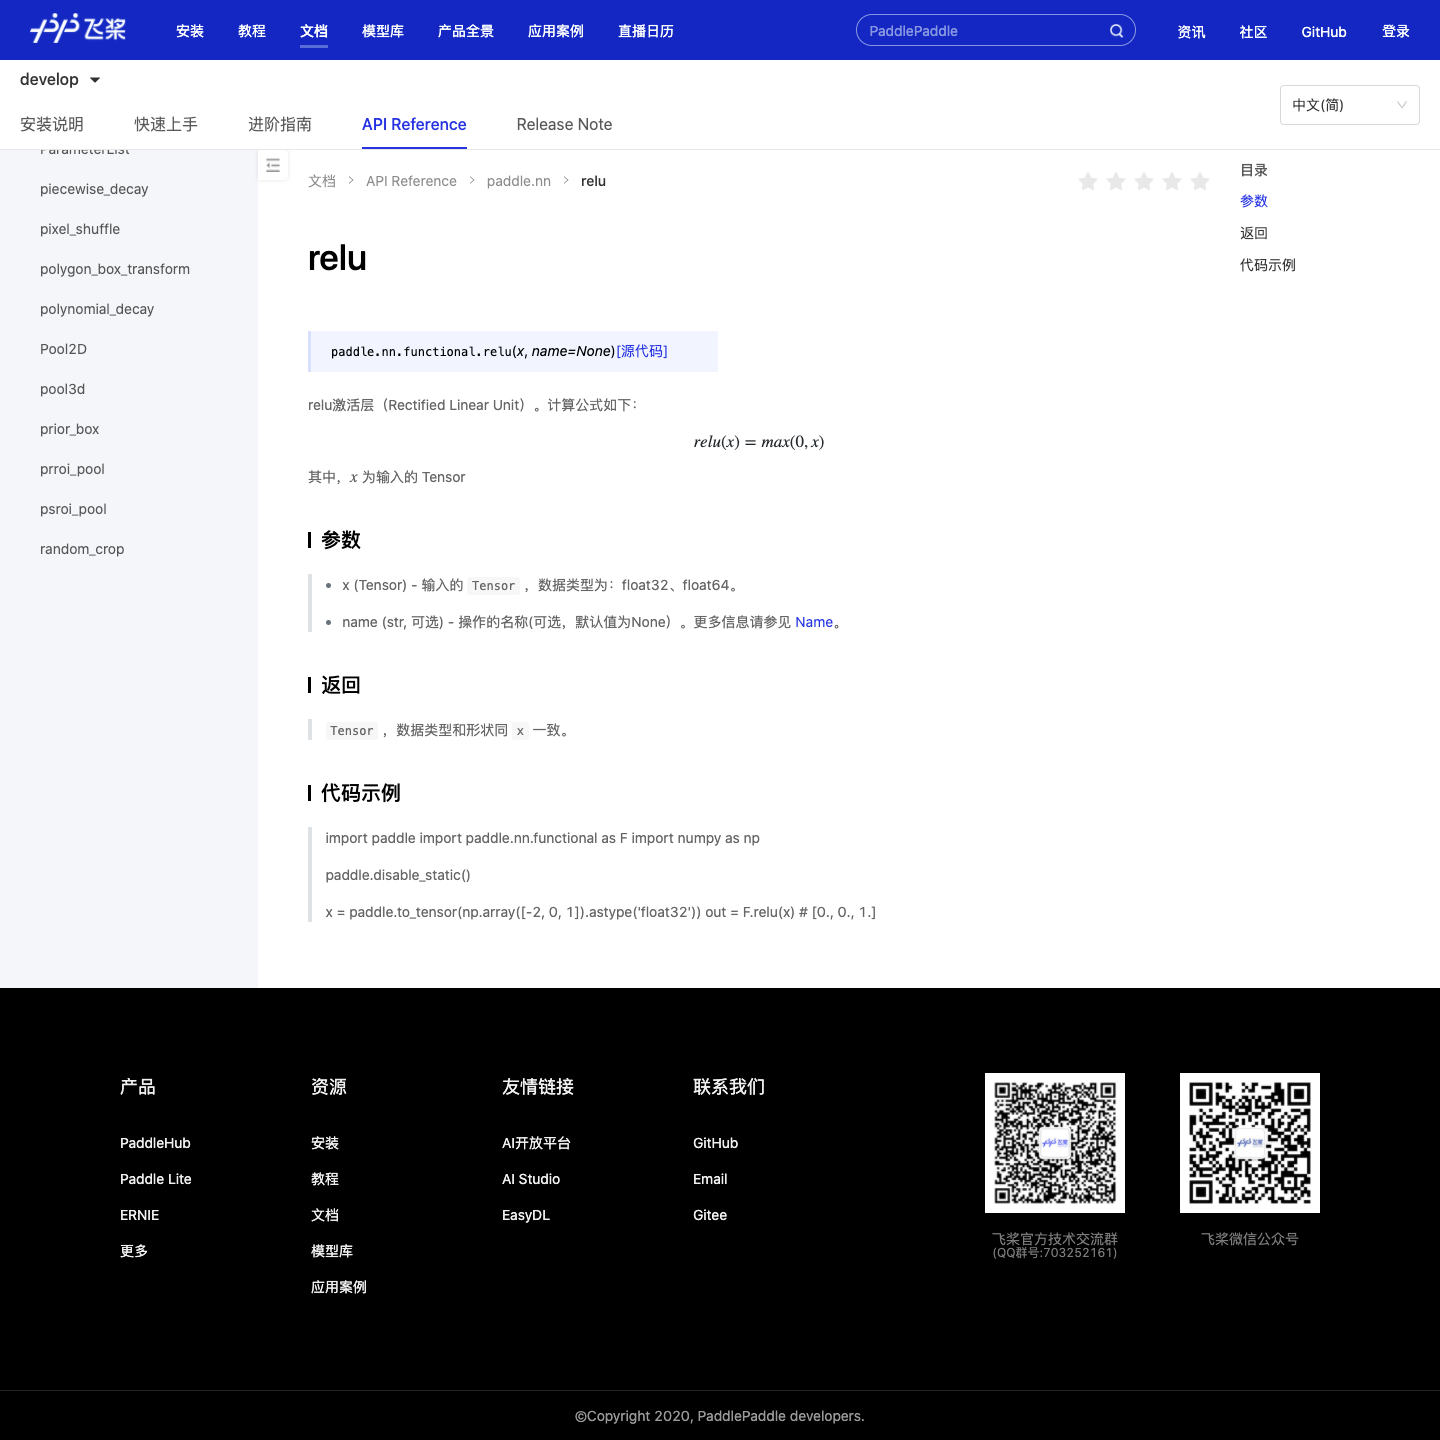The height and width of the screenshot is (1440, 1440).
Task: Select prior_box in sidebar
Action: point(70,429)
